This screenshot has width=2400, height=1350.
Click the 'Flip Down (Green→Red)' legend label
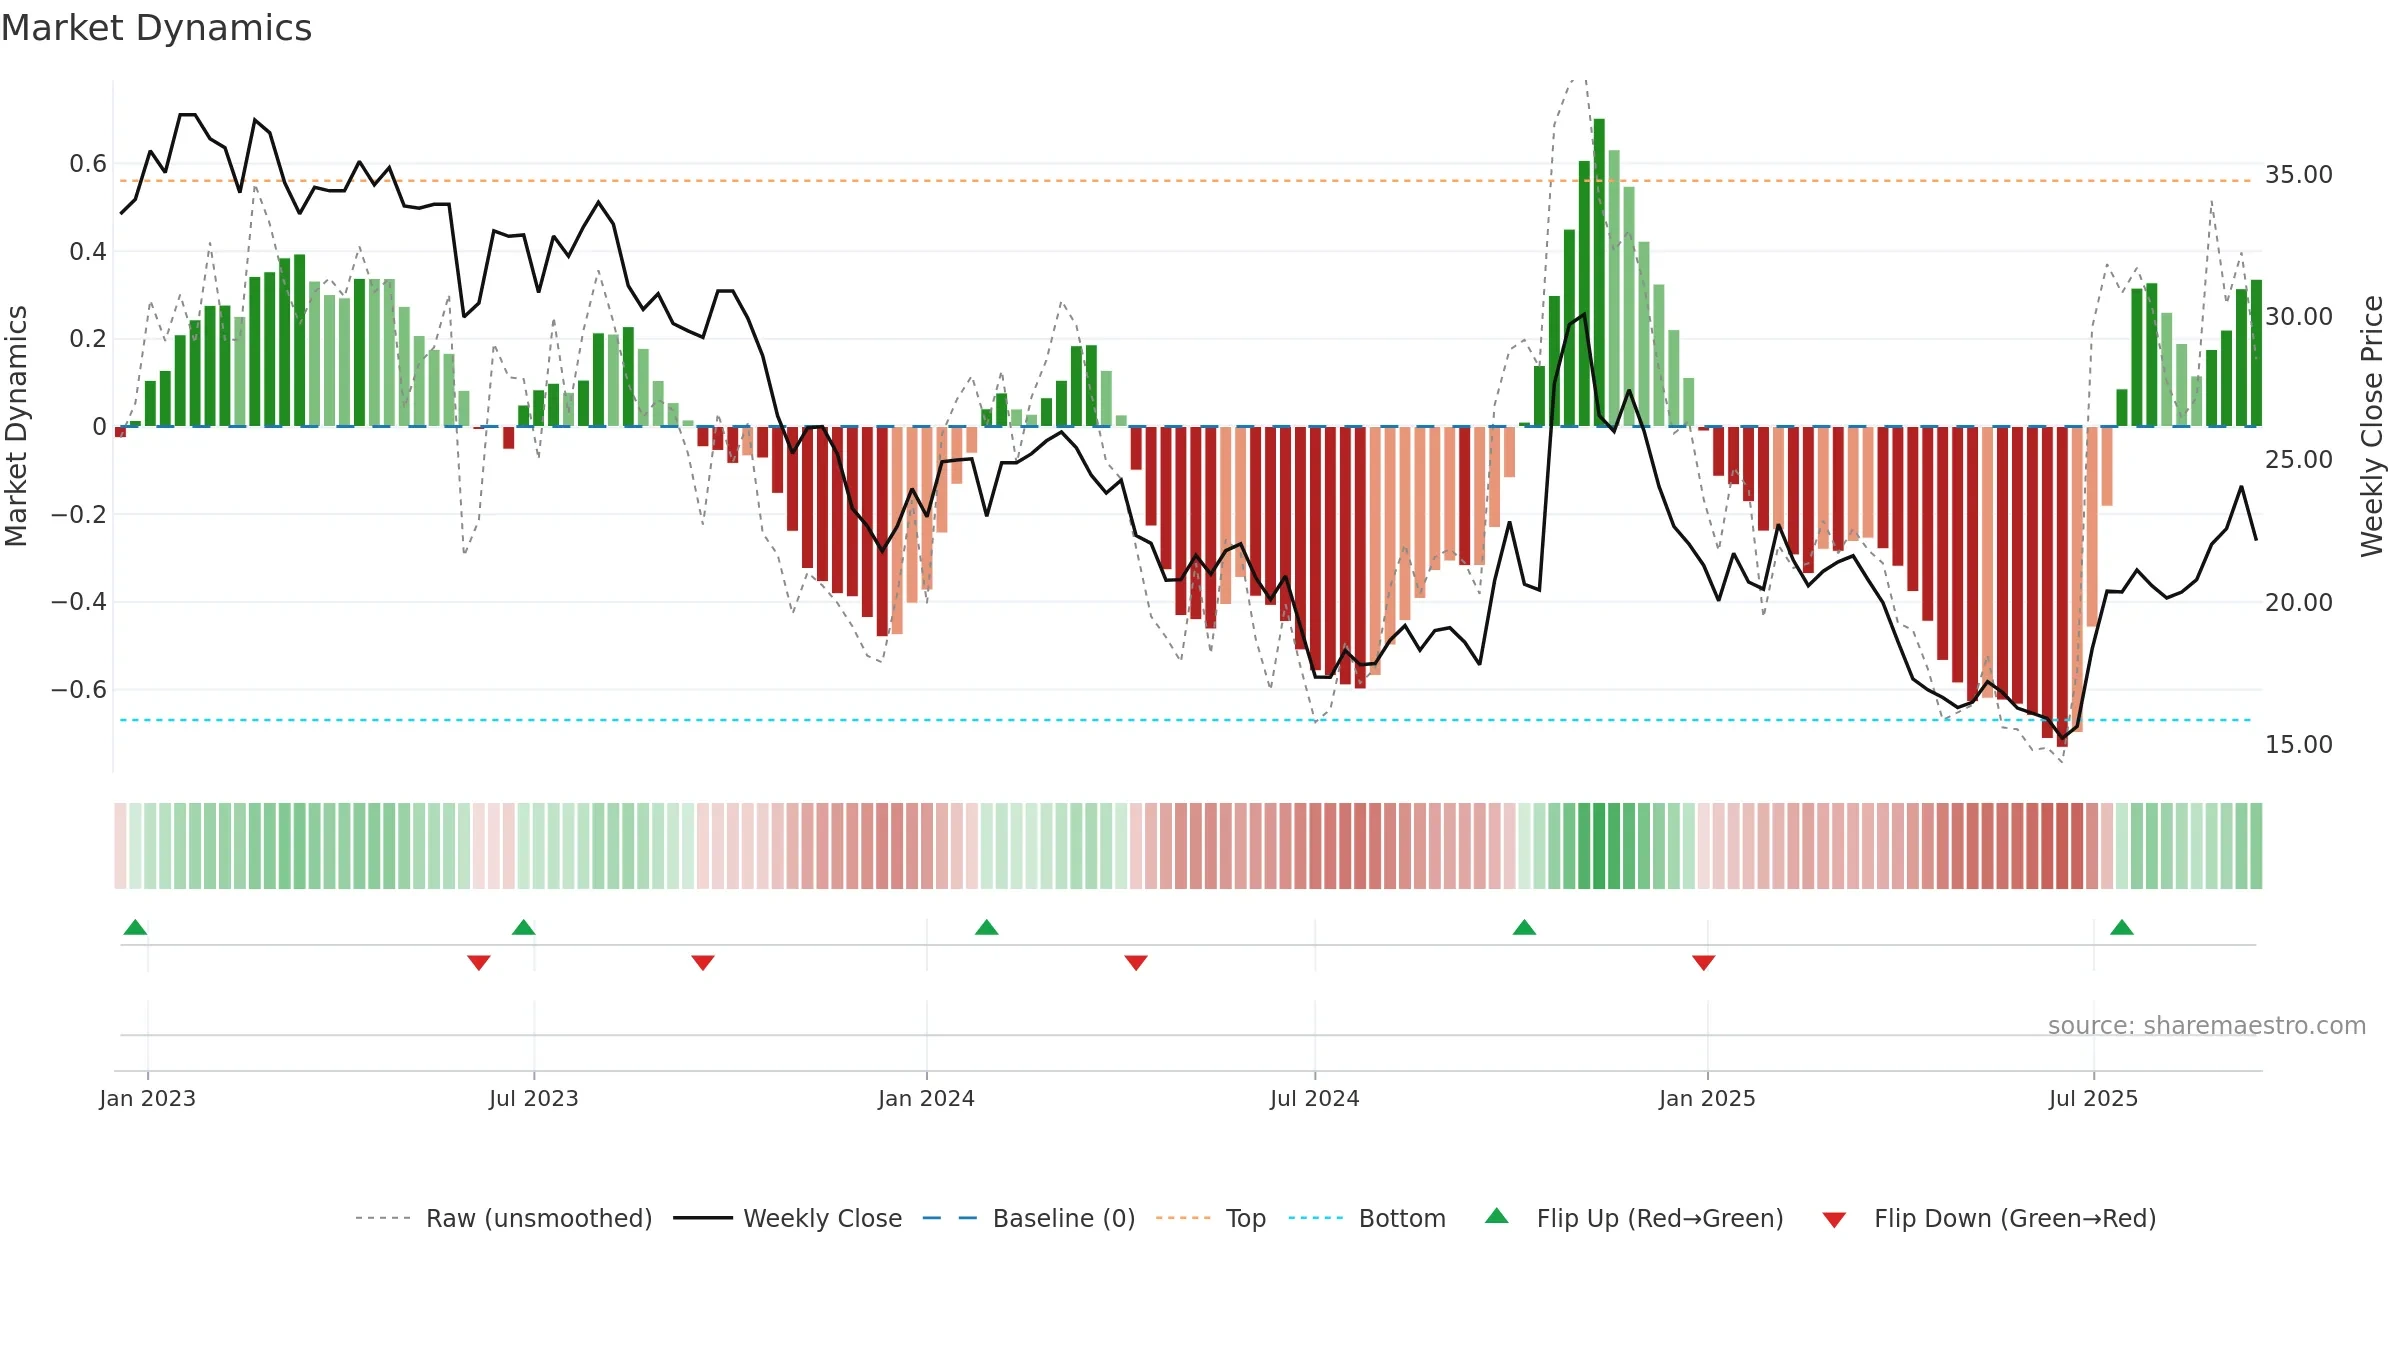(x=2015, y=1218)
